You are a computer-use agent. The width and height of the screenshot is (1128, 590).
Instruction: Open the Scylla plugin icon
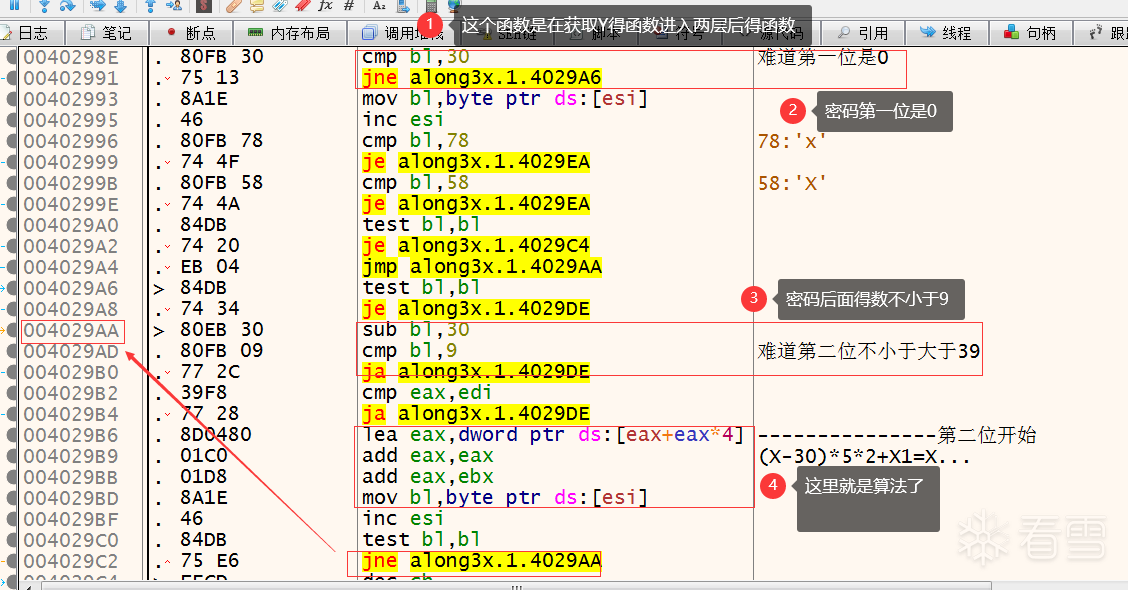(x=204, y=5)
